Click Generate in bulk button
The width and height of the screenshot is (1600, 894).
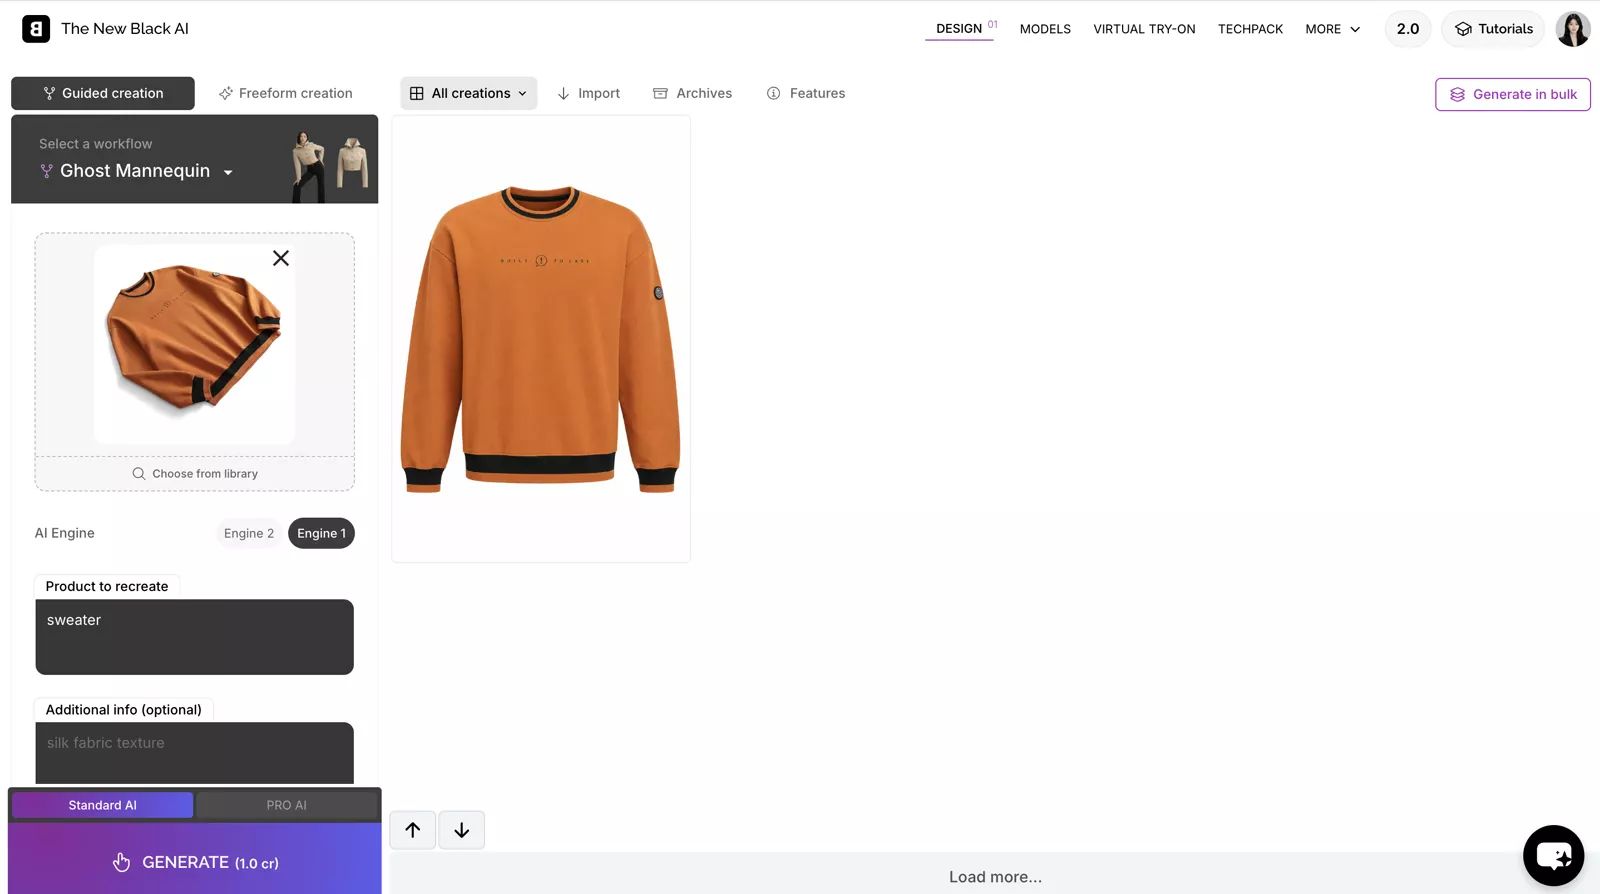(x=1513, y=94)
